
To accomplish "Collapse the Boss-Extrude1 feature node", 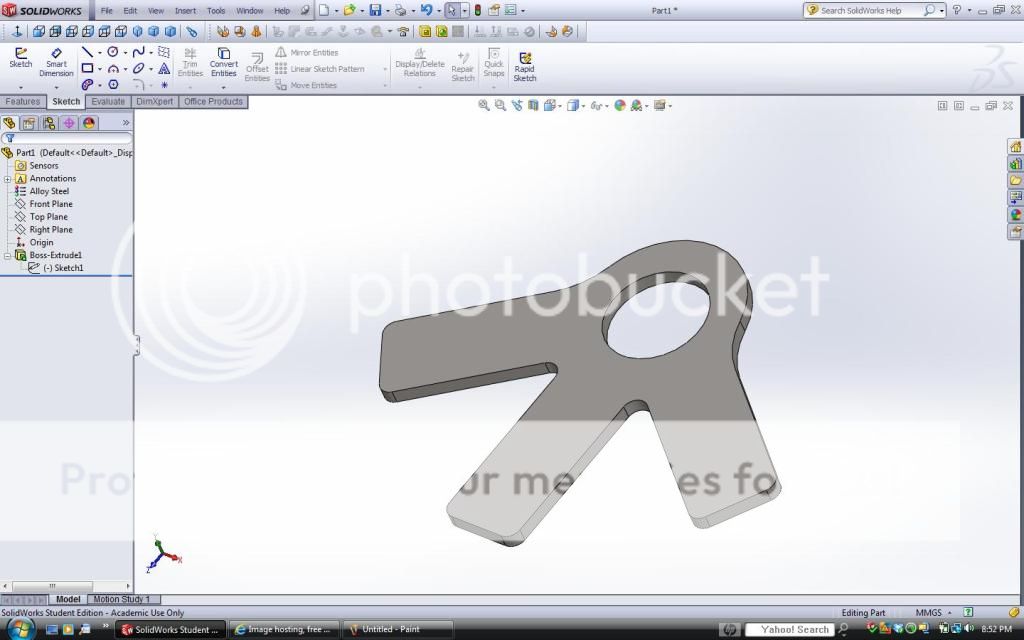I will pyautogui.click(x=7, y=256).
